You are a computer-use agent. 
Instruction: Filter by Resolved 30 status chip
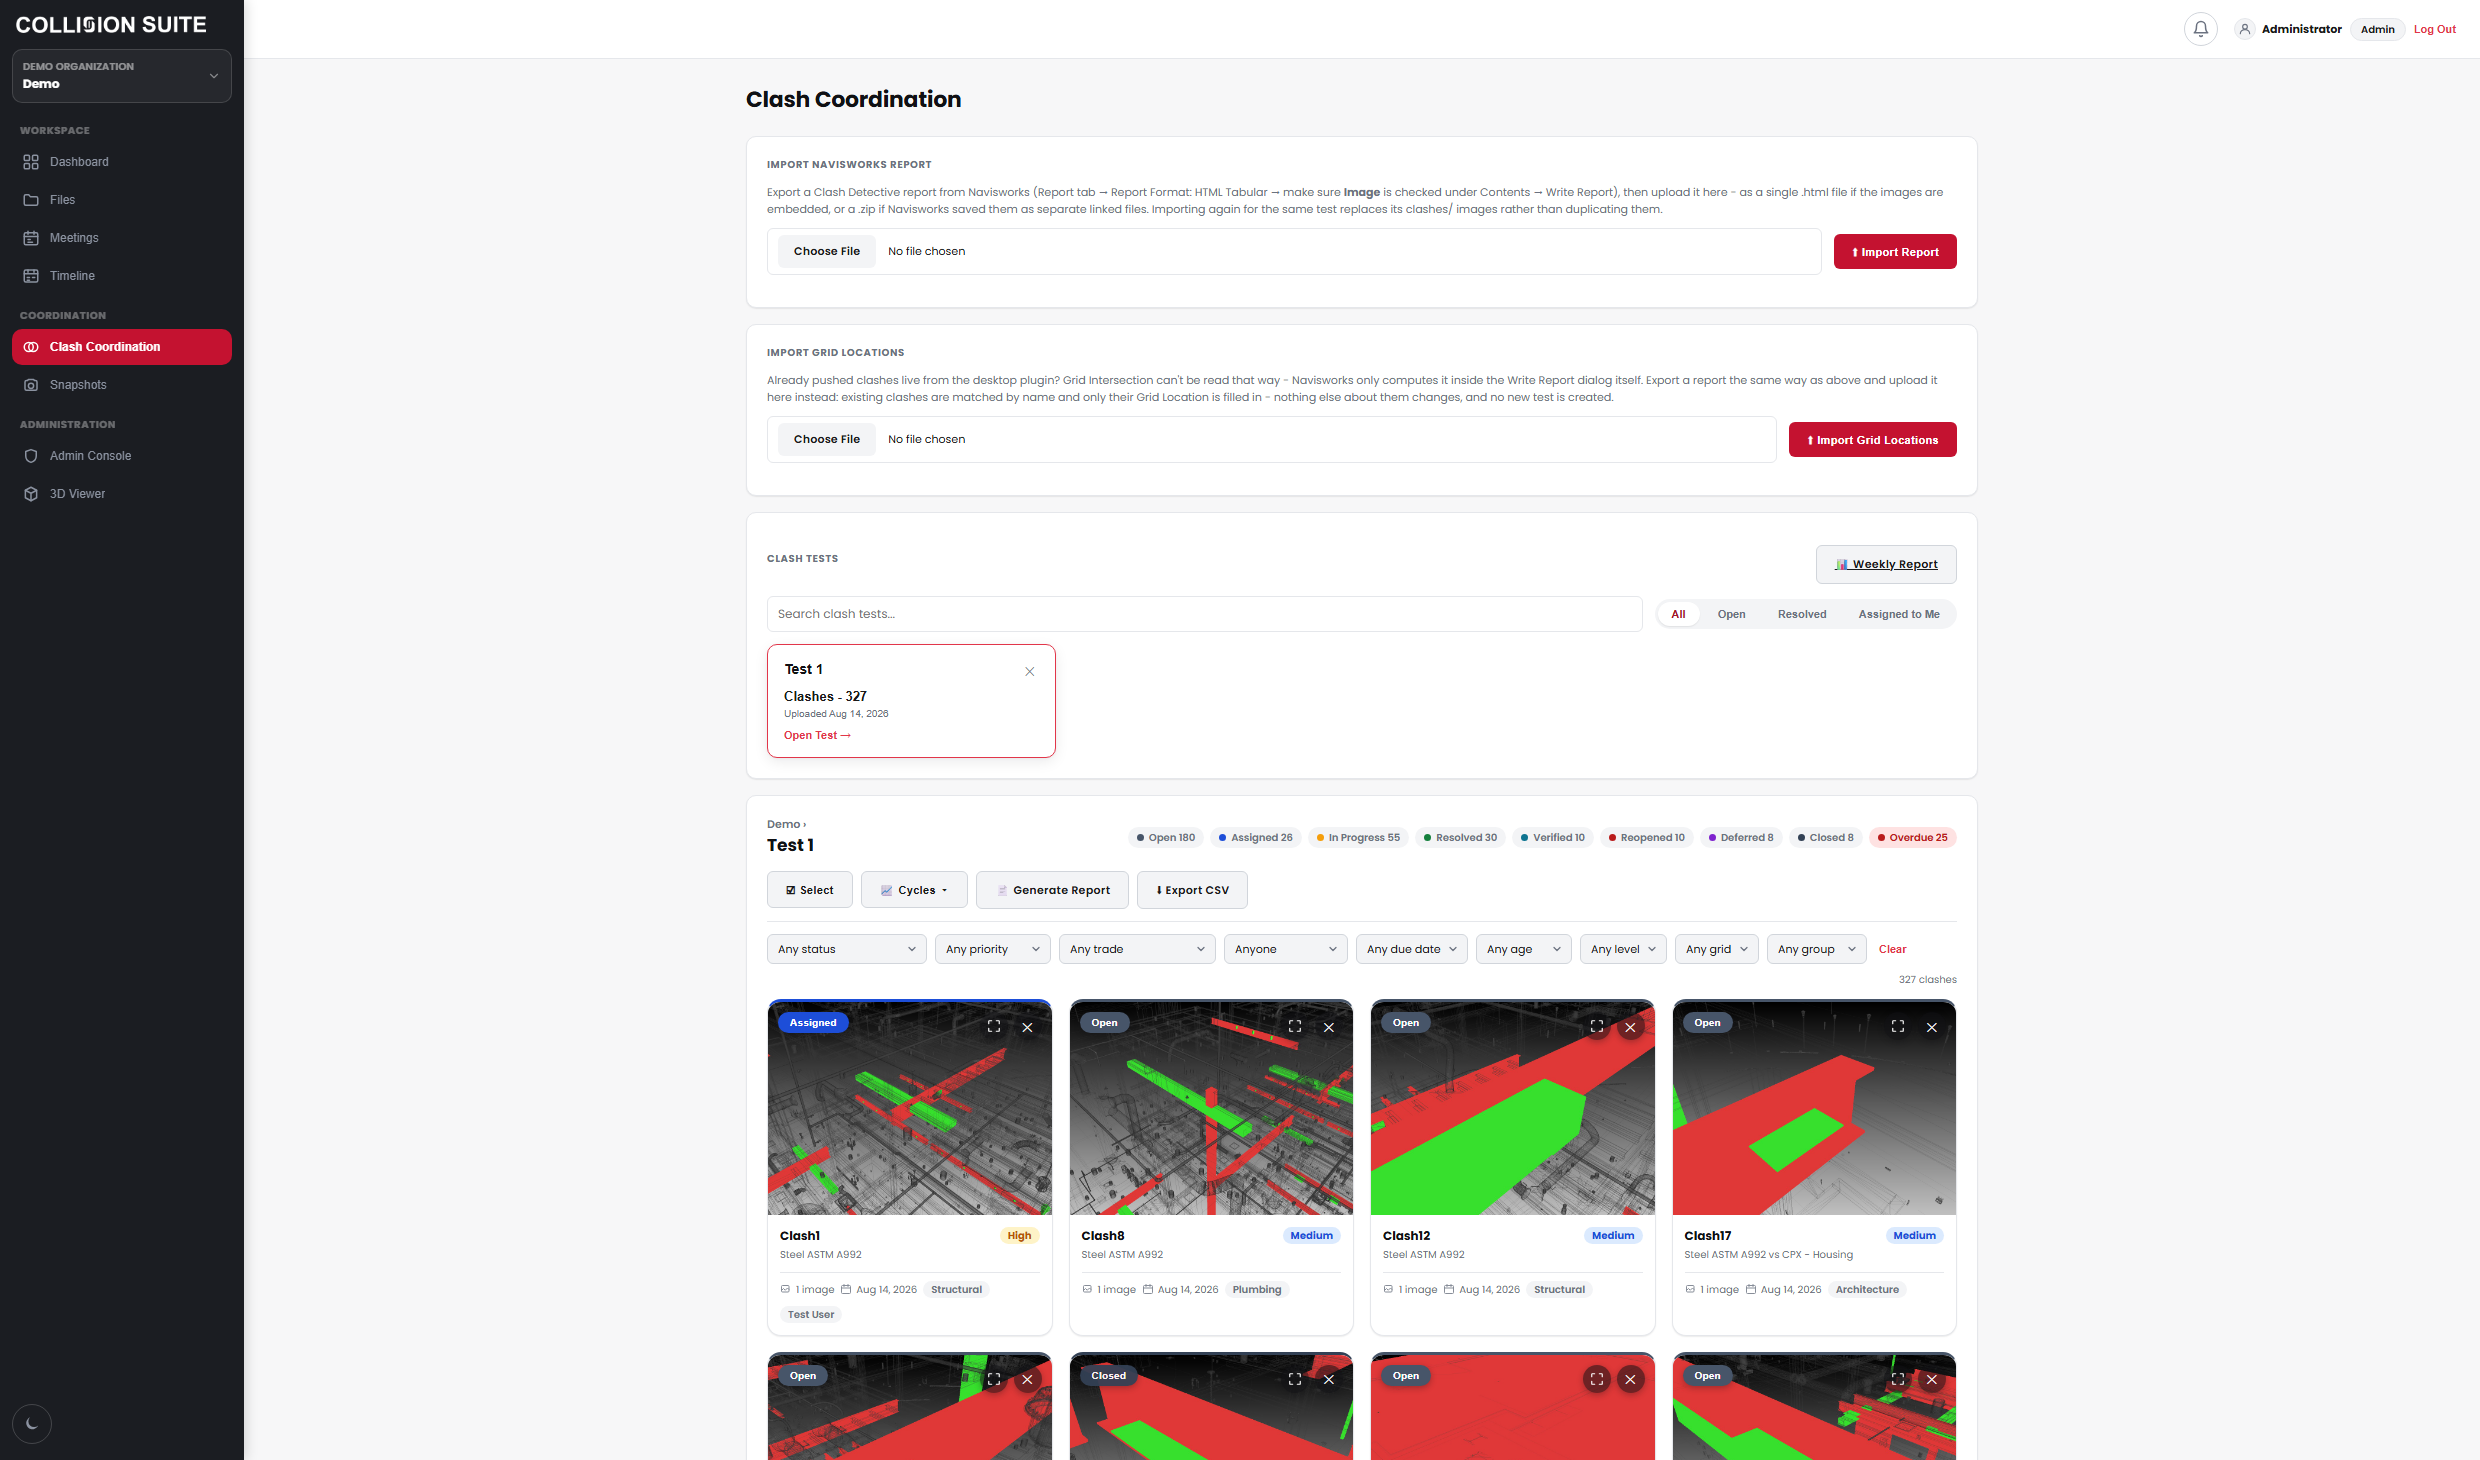pos(1460,838)
